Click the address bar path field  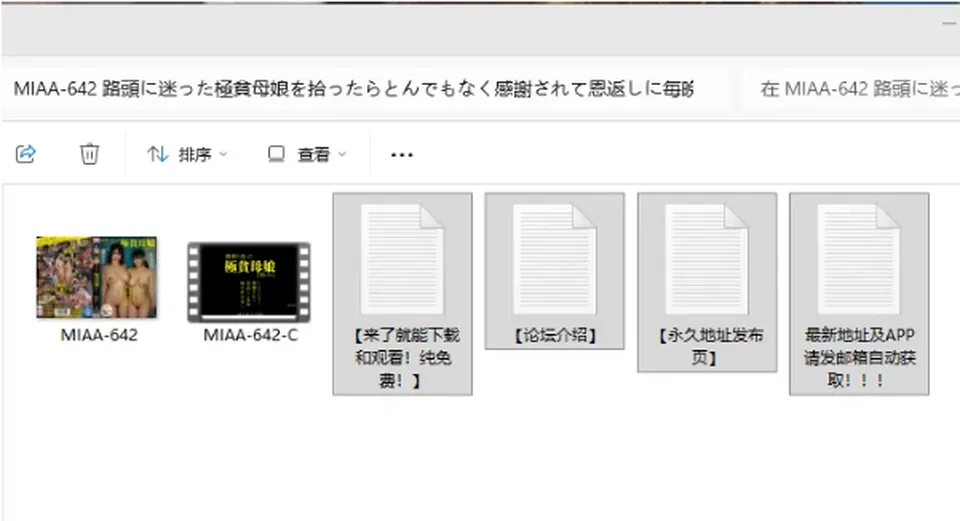coord(365,89)
